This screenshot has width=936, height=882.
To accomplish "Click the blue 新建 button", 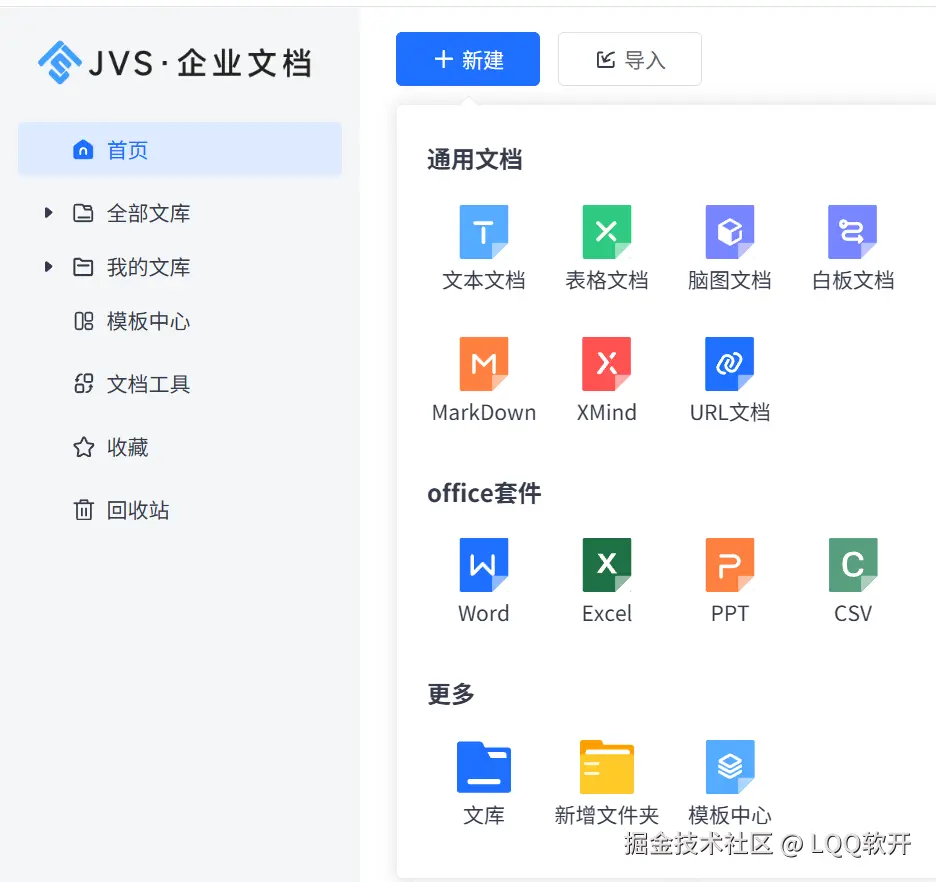I will pyautogui.click(x=467, y=59).
